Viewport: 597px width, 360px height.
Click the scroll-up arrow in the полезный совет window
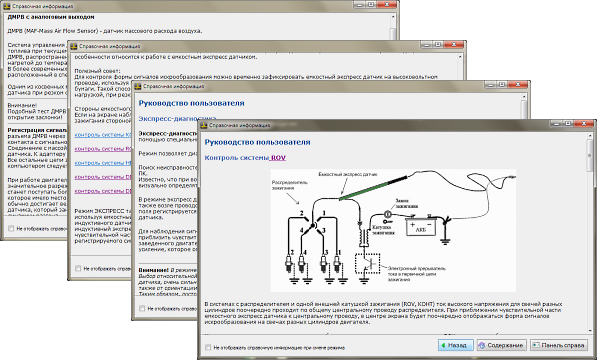(x=460, y=57)
